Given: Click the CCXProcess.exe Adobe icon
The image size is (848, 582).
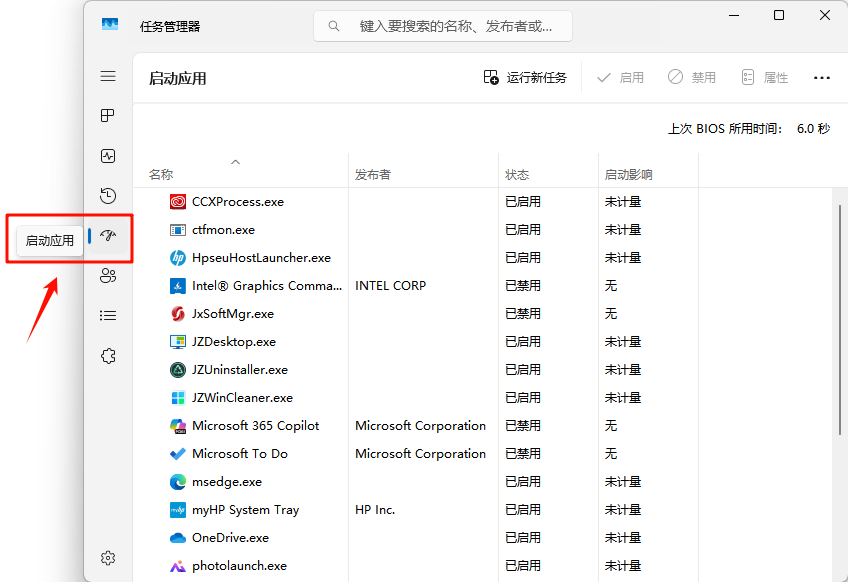Looking at the screenshot, I should point(177,202).
